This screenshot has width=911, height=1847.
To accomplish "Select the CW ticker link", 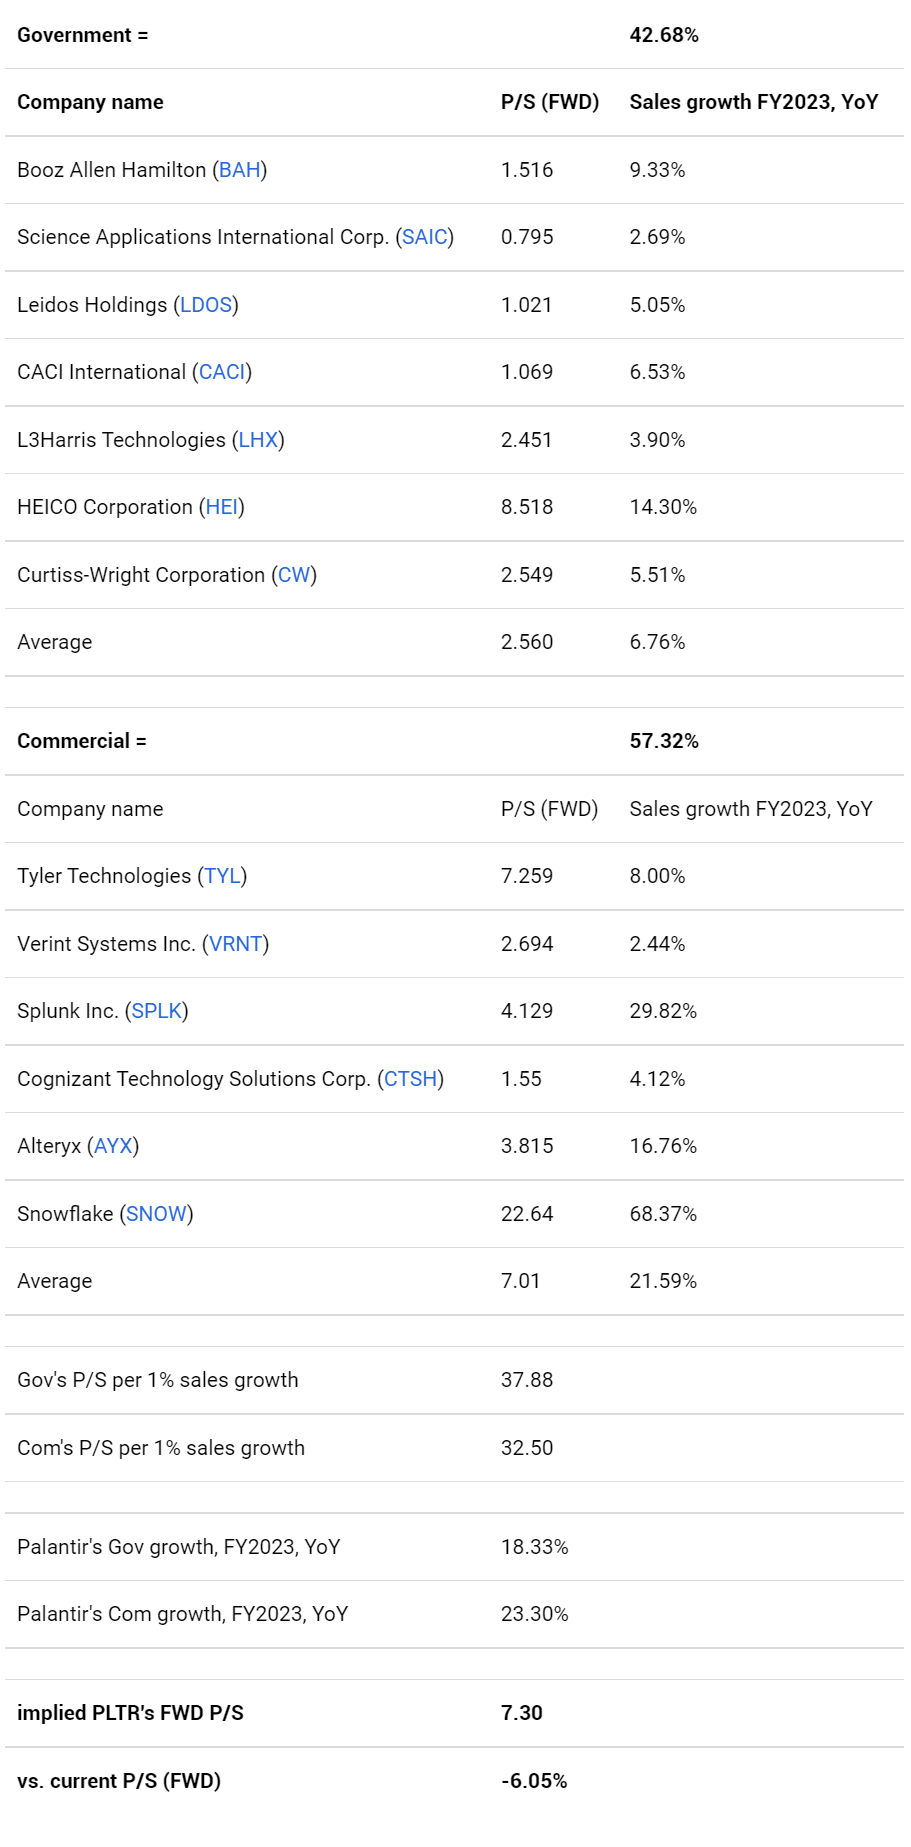I will tap(294, 575).
